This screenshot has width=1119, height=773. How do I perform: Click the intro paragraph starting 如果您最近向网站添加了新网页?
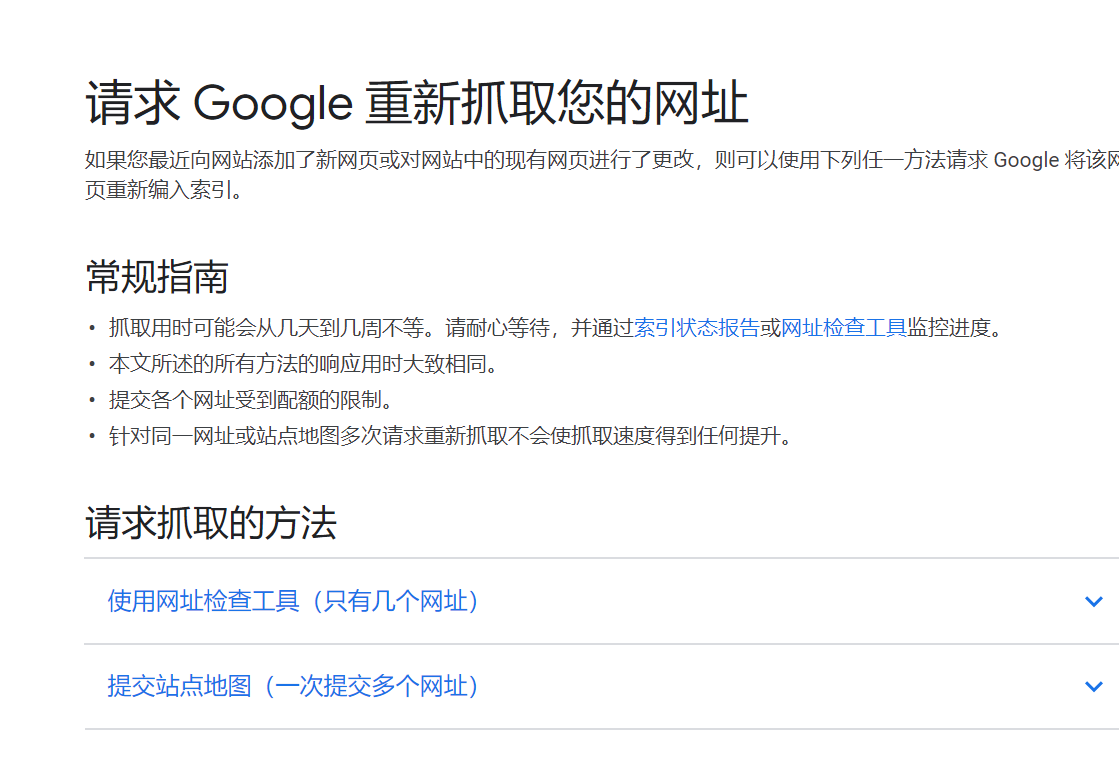(602, 174)
